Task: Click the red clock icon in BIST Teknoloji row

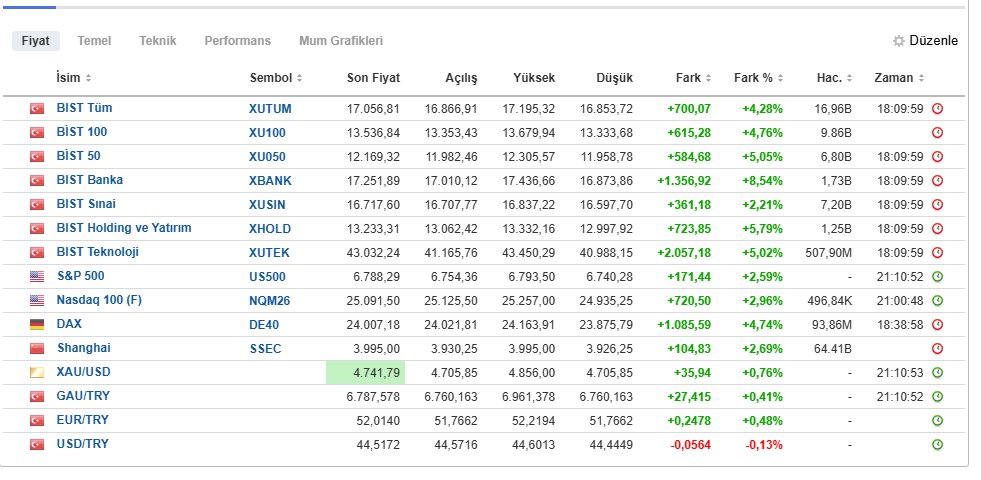Action: (x=937, y=253)
